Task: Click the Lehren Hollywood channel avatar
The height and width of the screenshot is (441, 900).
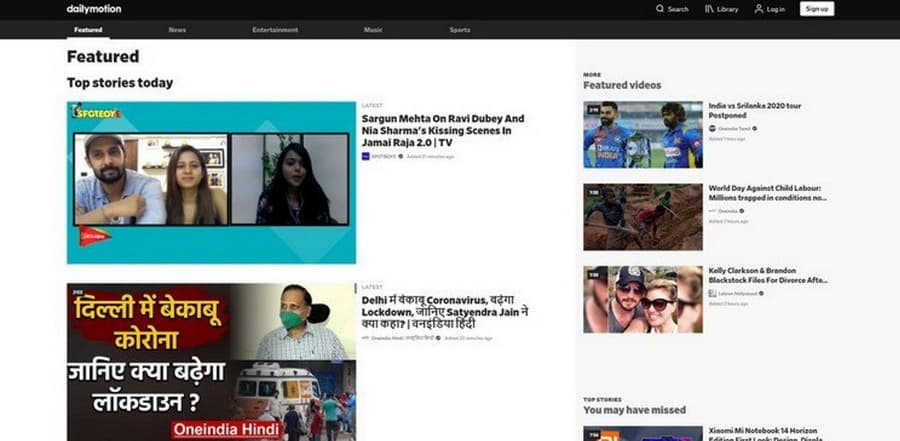Action: (x=712, y=293)
